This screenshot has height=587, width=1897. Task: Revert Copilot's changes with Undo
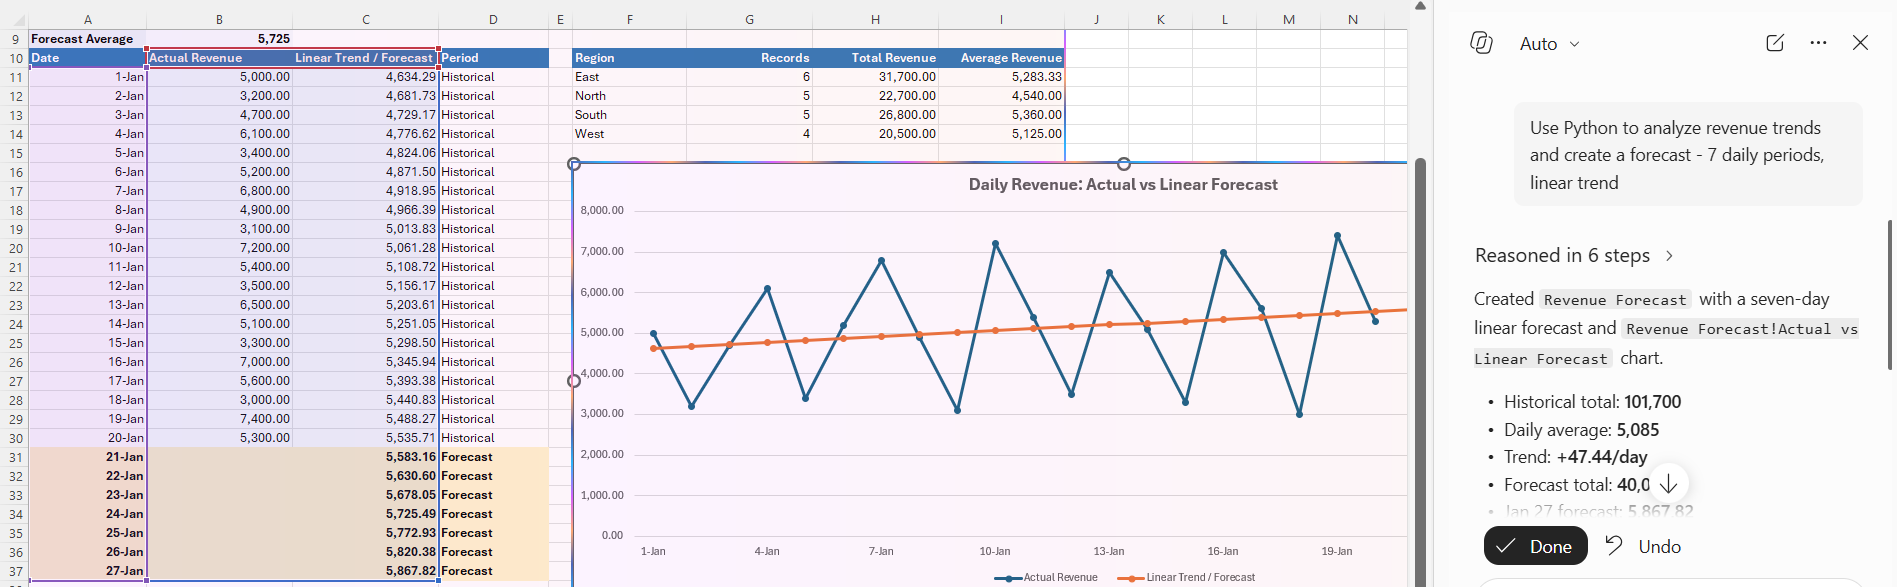coord(1643,546)
